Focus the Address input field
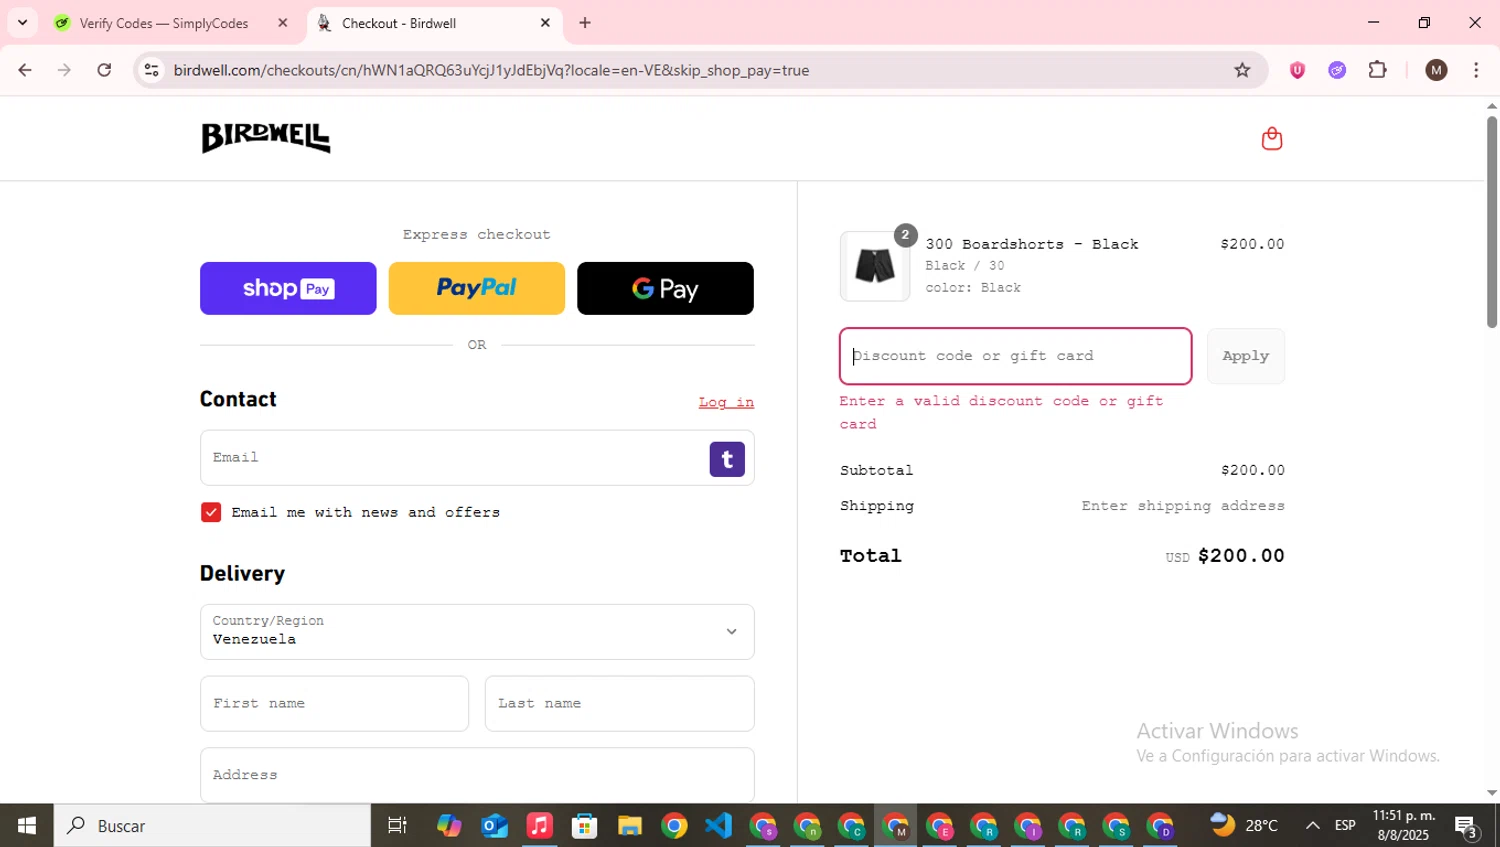The width and height of the screenshot is (1500, 847). [477, 775]
